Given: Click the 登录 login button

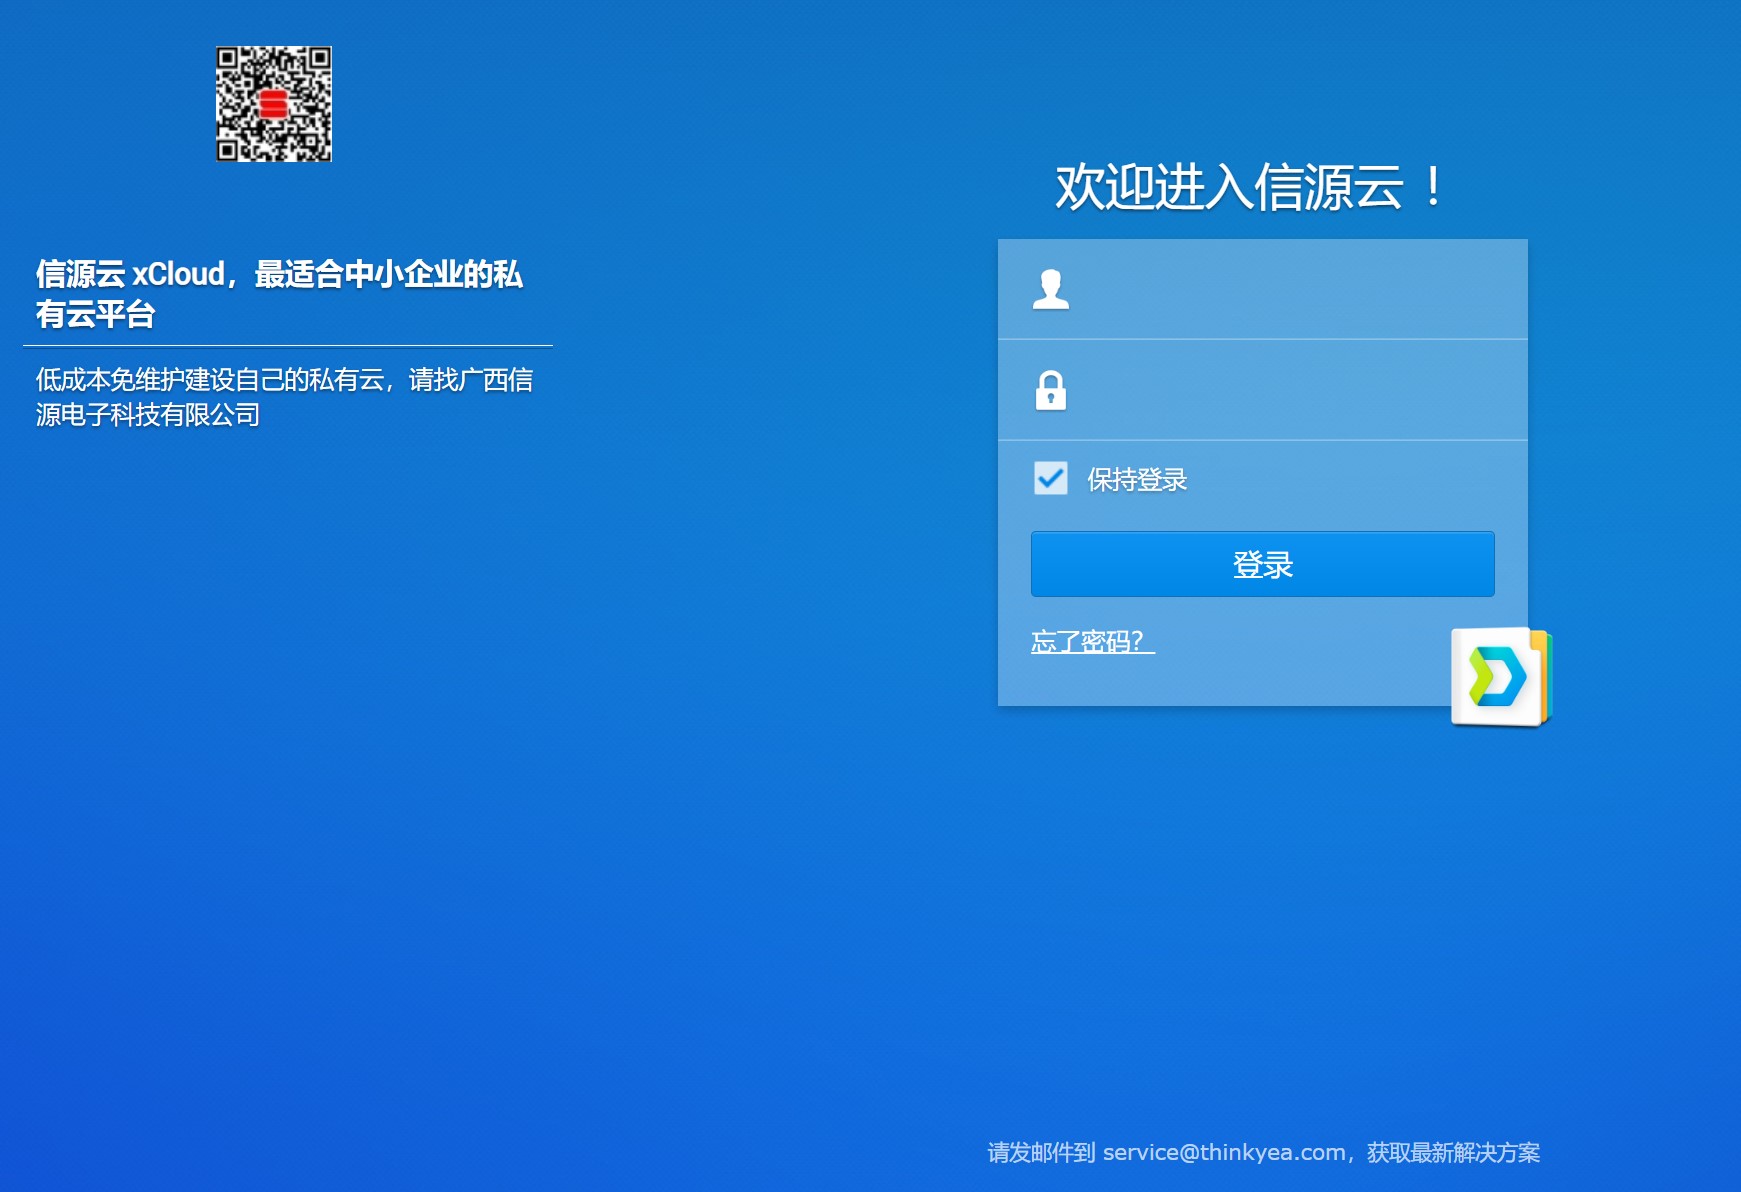Looking at the screenshot, I should pyautogui.click(x=1263, y=564).
